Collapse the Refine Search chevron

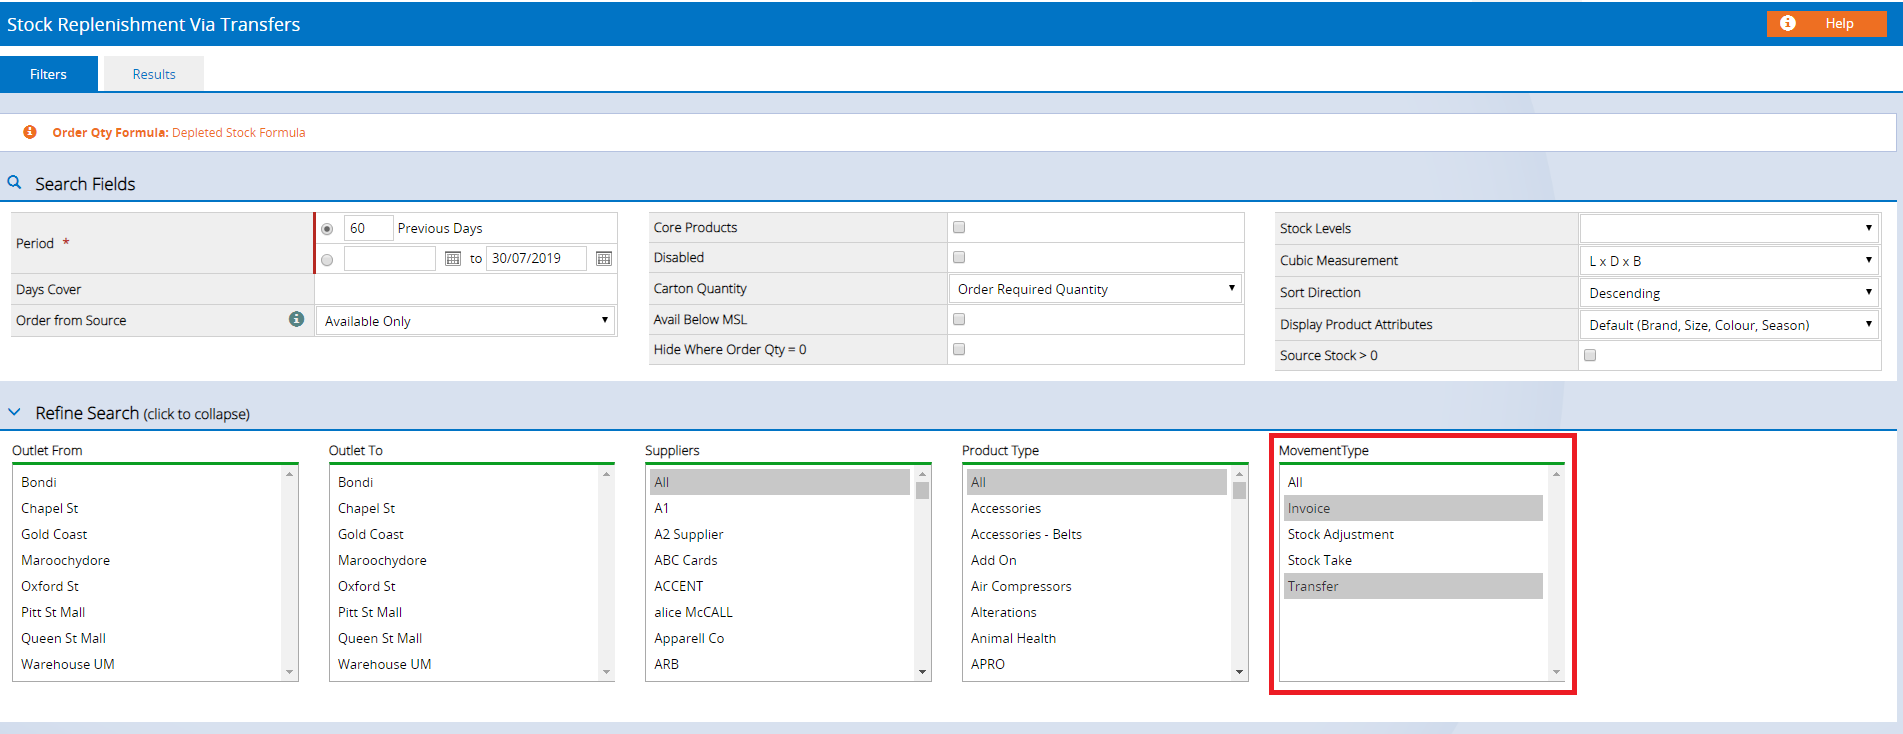click(14, 412)
